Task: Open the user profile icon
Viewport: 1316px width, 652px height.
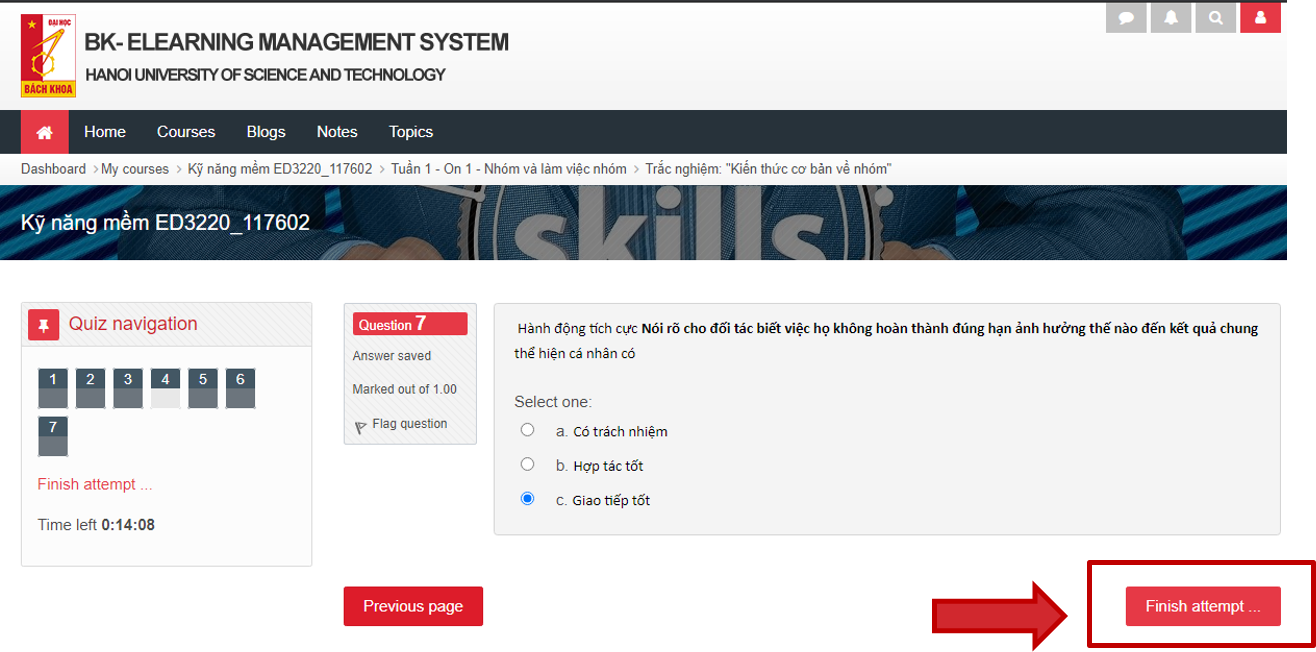Action: [x=1260, y=18]
